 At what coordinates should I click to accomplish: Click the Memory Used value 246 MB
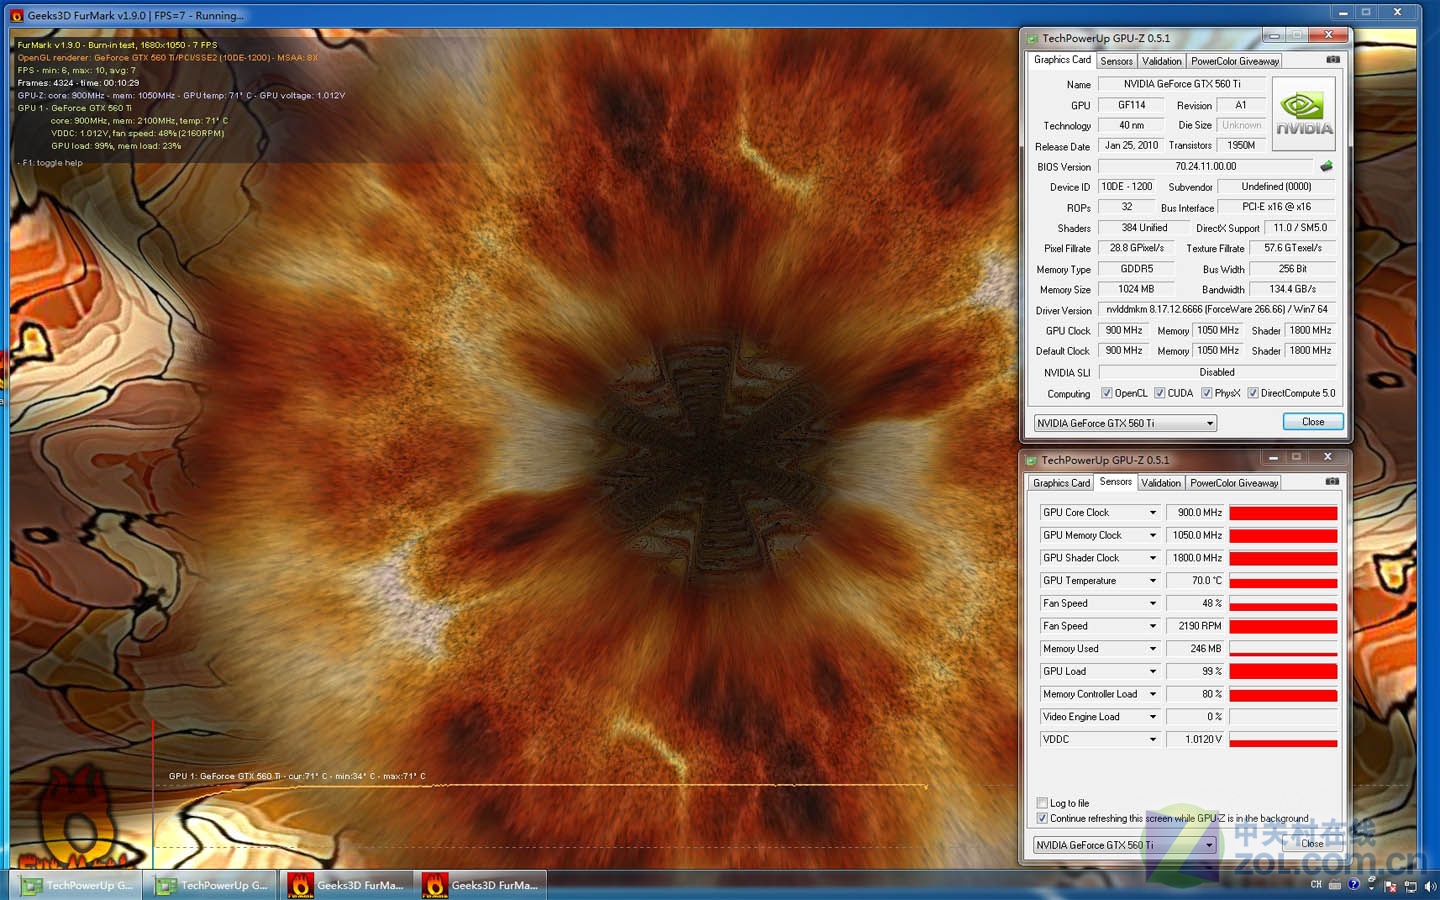(1195, 649)
